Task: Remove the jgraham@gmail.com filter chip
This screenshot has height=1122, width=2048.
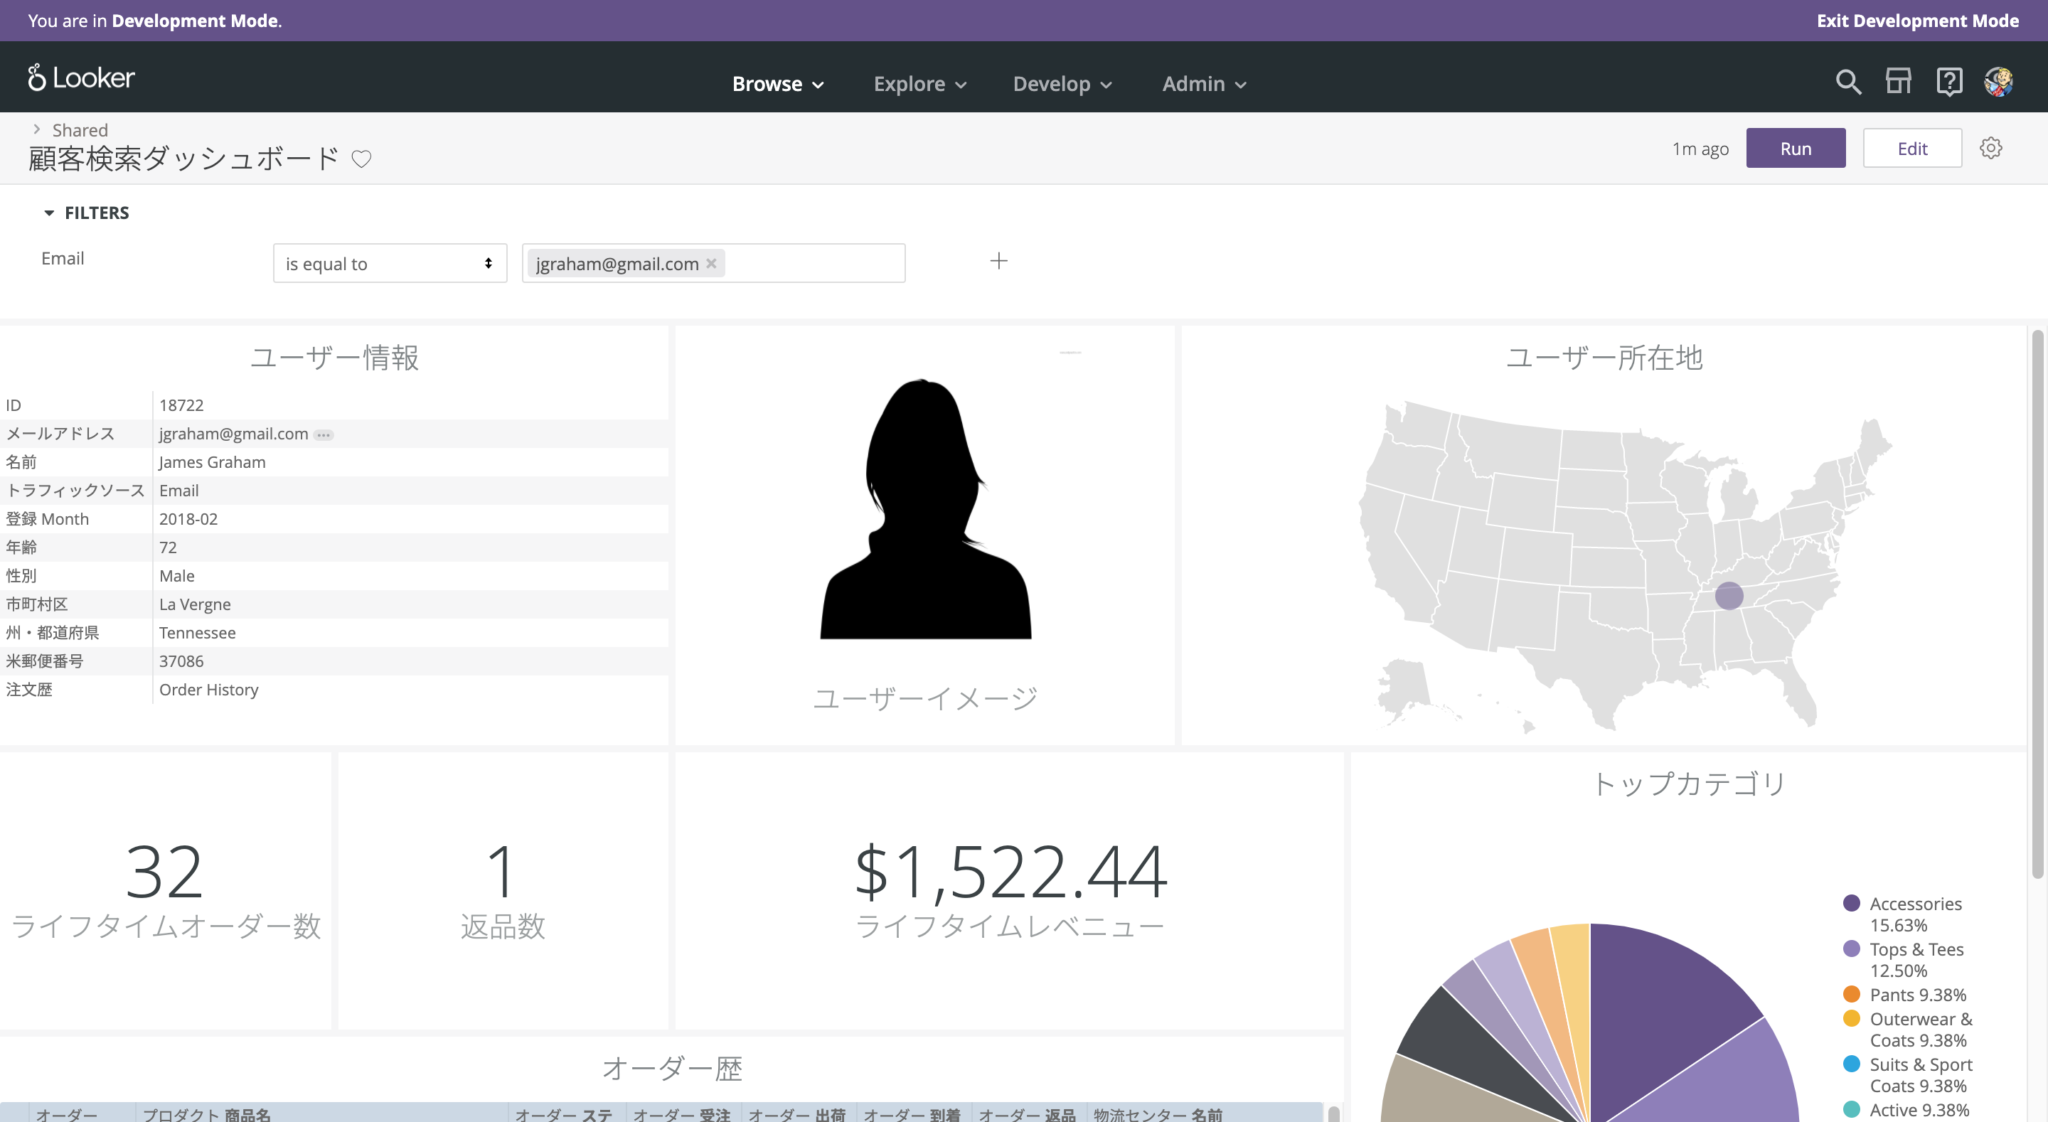Action: 711,263
